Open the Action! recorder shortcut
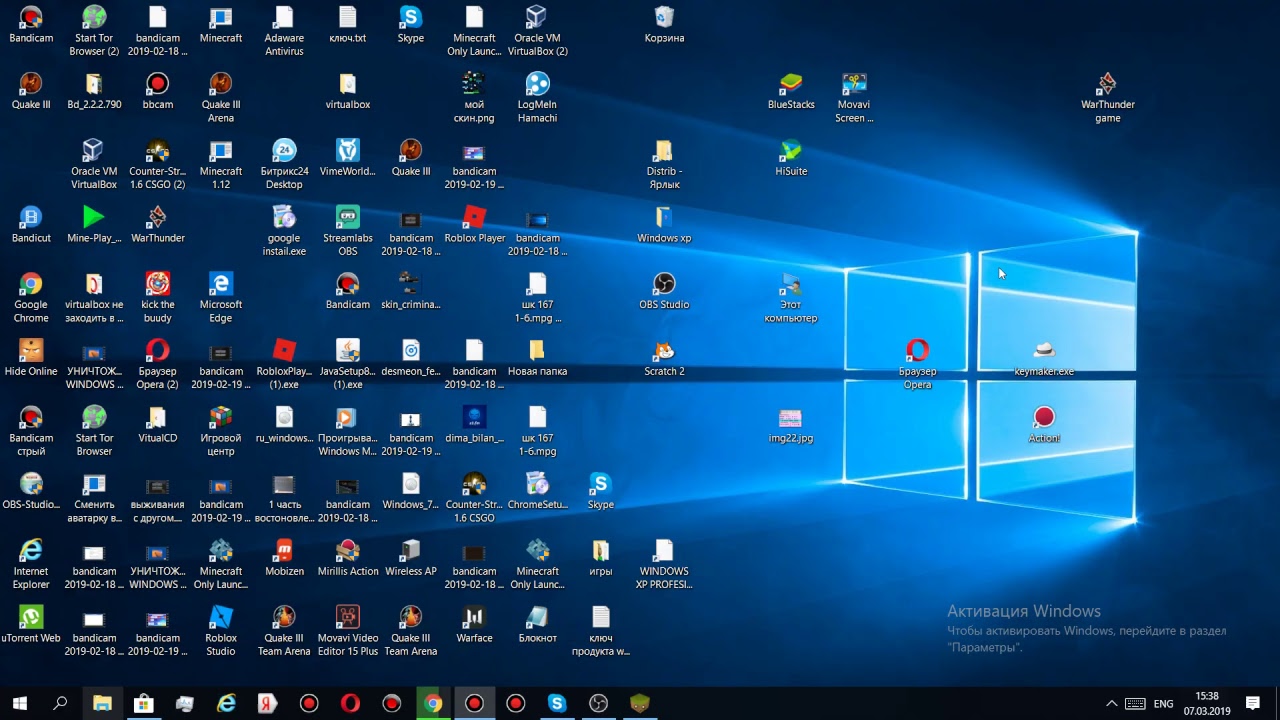The width and height of the screenshot is (1280, 720). point(1044,425)
